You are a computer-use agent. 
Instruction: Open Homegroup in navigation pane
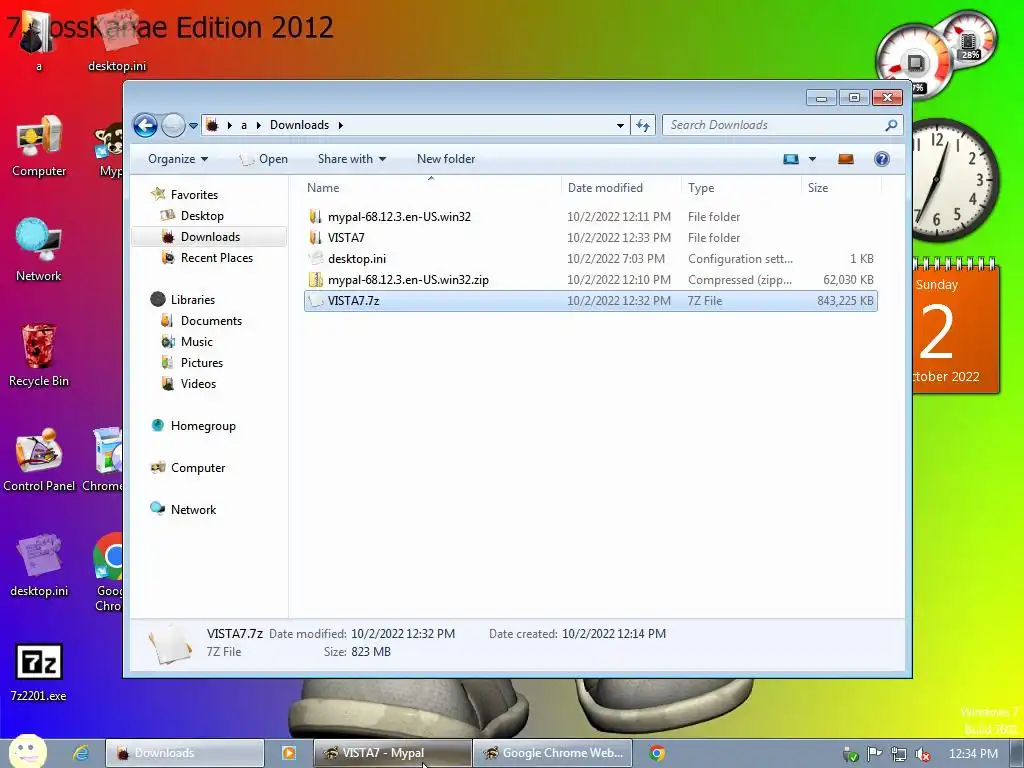coord(203,426)
